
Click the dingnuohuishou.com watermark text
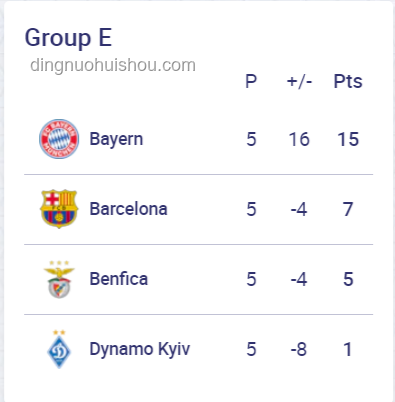point(113,65)
